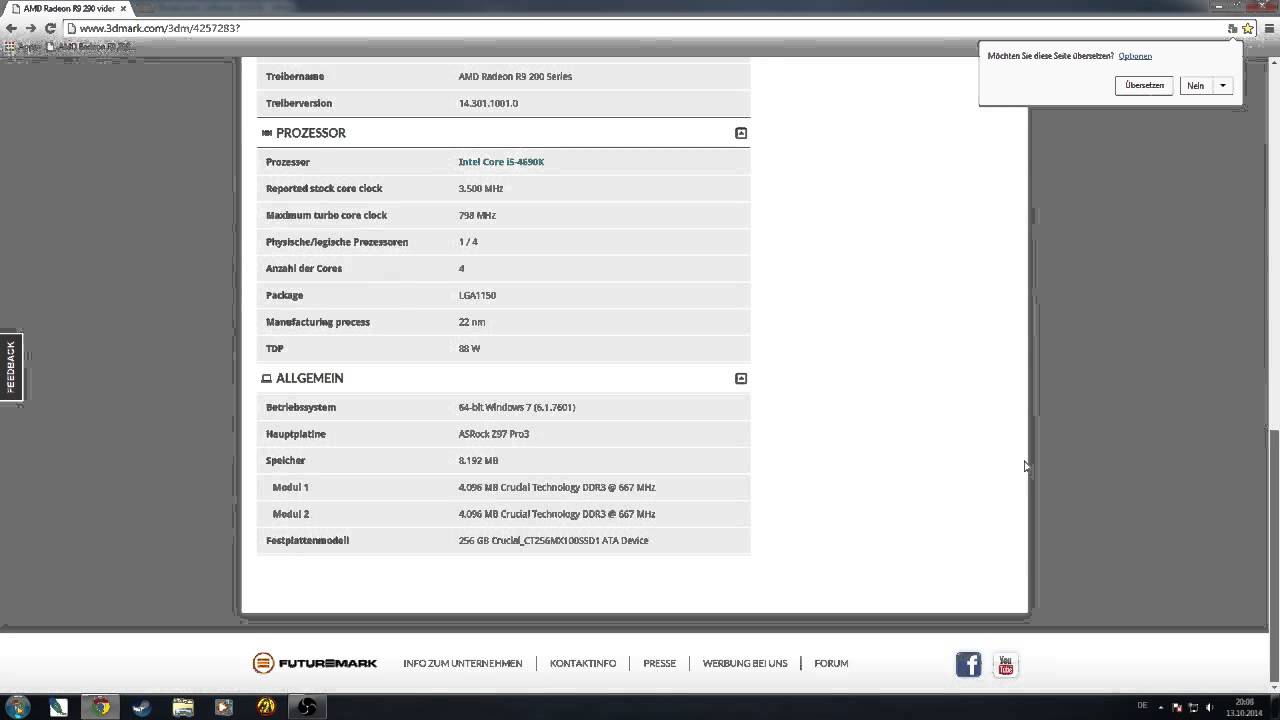Select the value 14.301.1001.0

click(488, 103)
